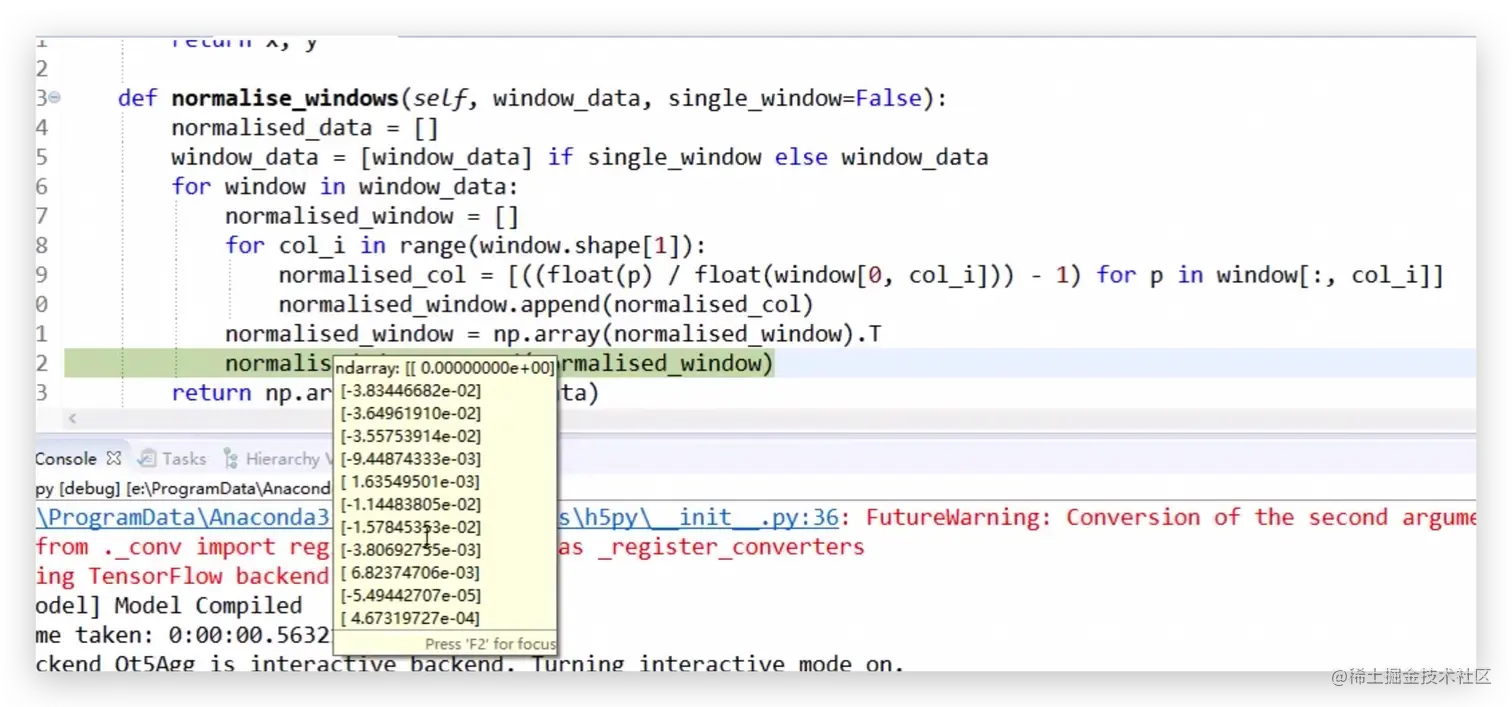Click the 'for window in window_data:' line

345,187
